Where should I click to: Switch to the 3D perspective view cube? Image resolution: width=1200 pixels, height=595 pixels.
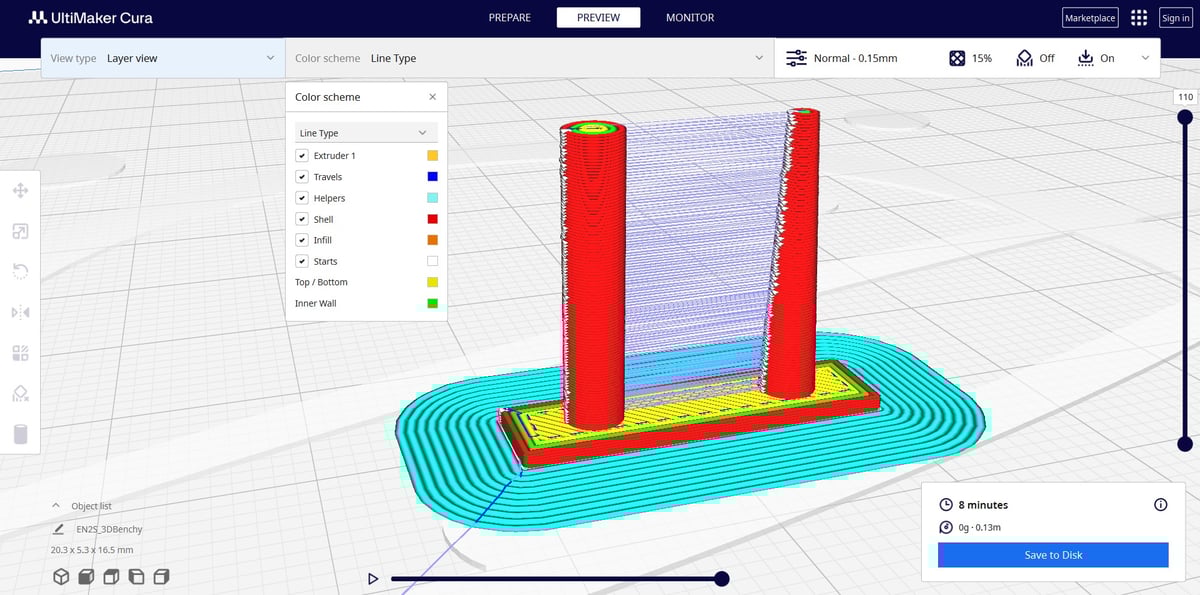(x=61, y=577)
